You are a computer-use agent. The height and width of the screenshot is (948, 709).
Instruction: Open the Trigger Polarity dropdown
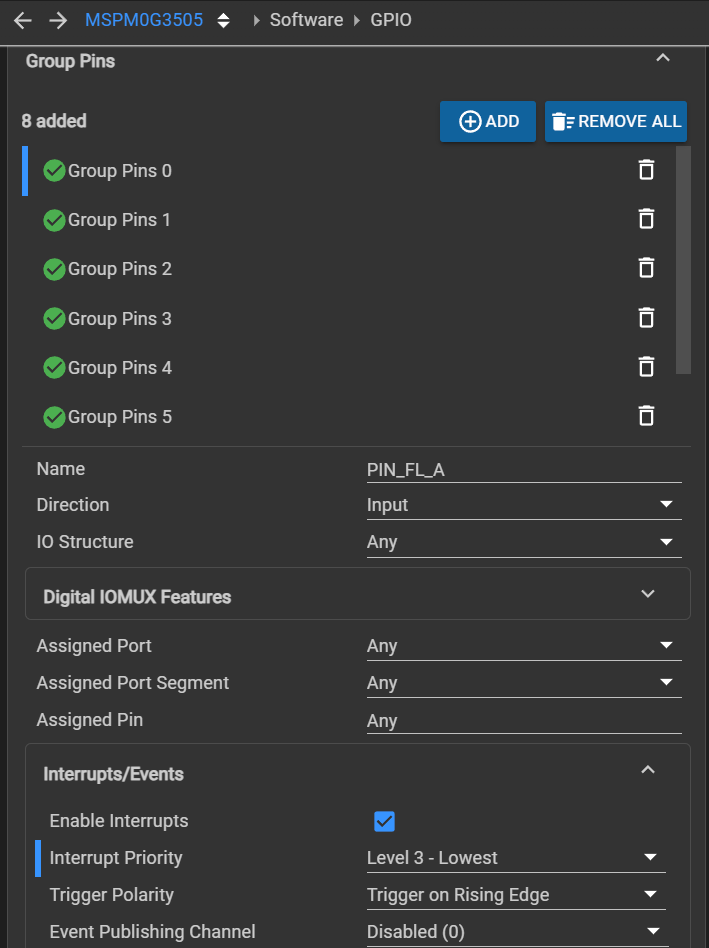(516, 895)
